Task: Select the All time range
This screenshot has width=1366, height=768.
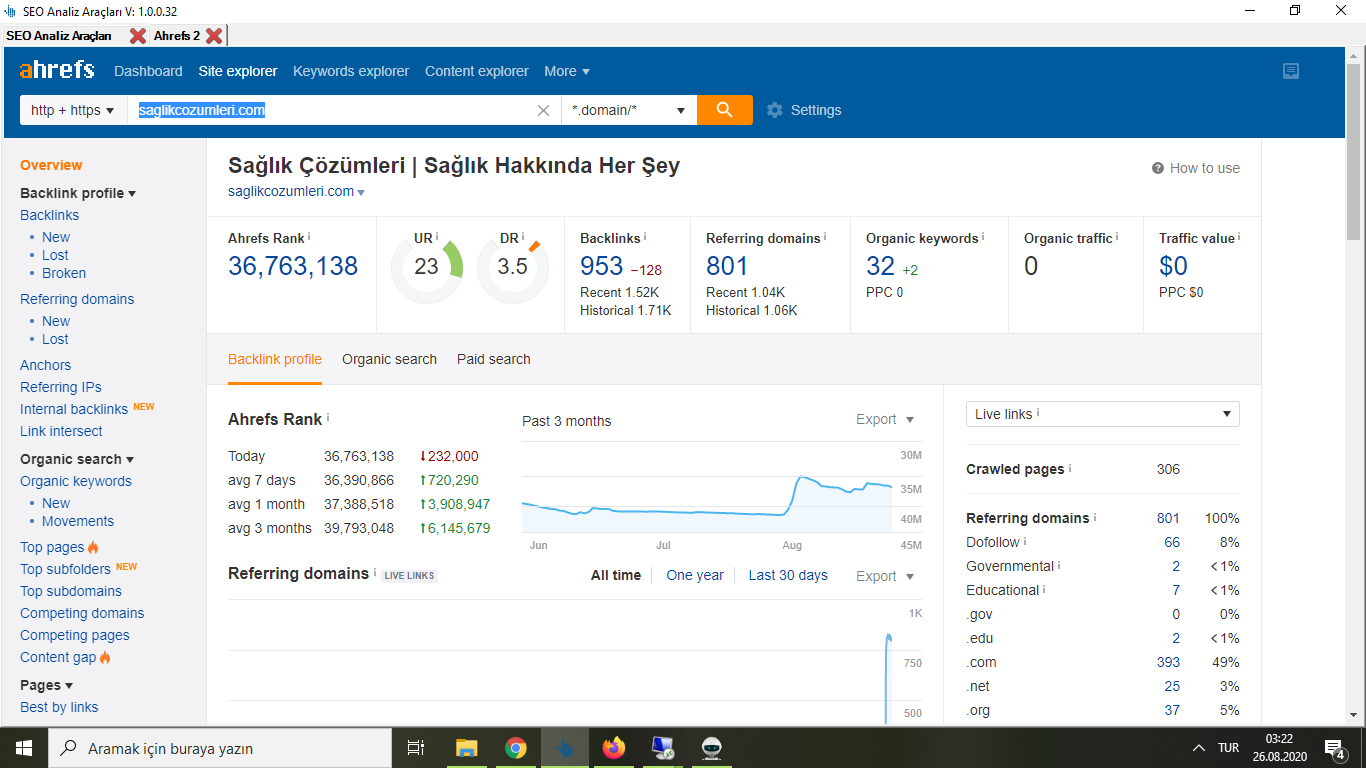Action: (616, 575)
